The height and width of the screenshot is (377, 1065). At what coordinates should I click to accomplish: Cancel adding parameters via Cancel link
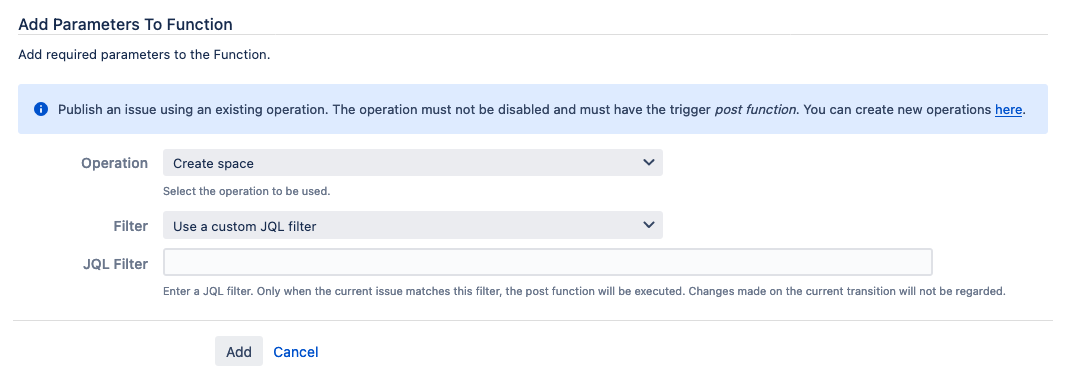click(x=295, y=352)
